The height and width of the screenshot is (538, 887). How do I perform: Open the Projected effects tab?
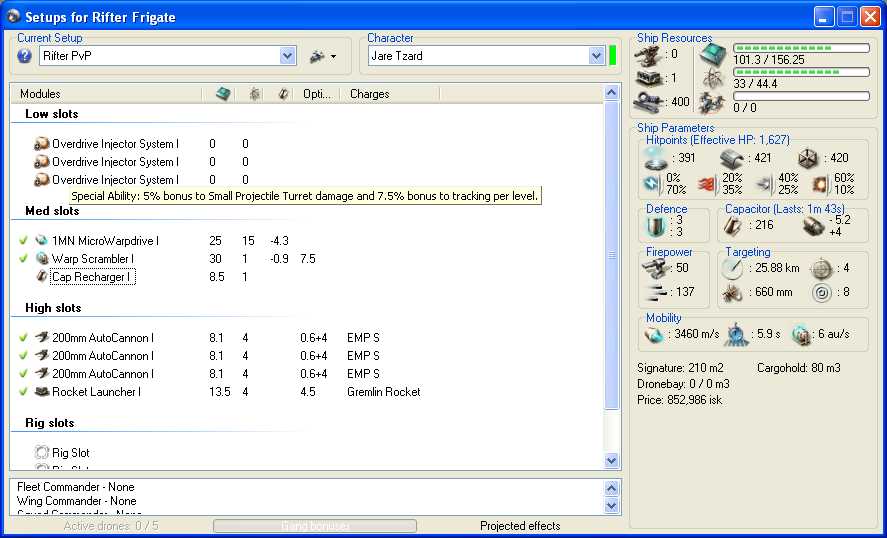(x=520, y=526)
